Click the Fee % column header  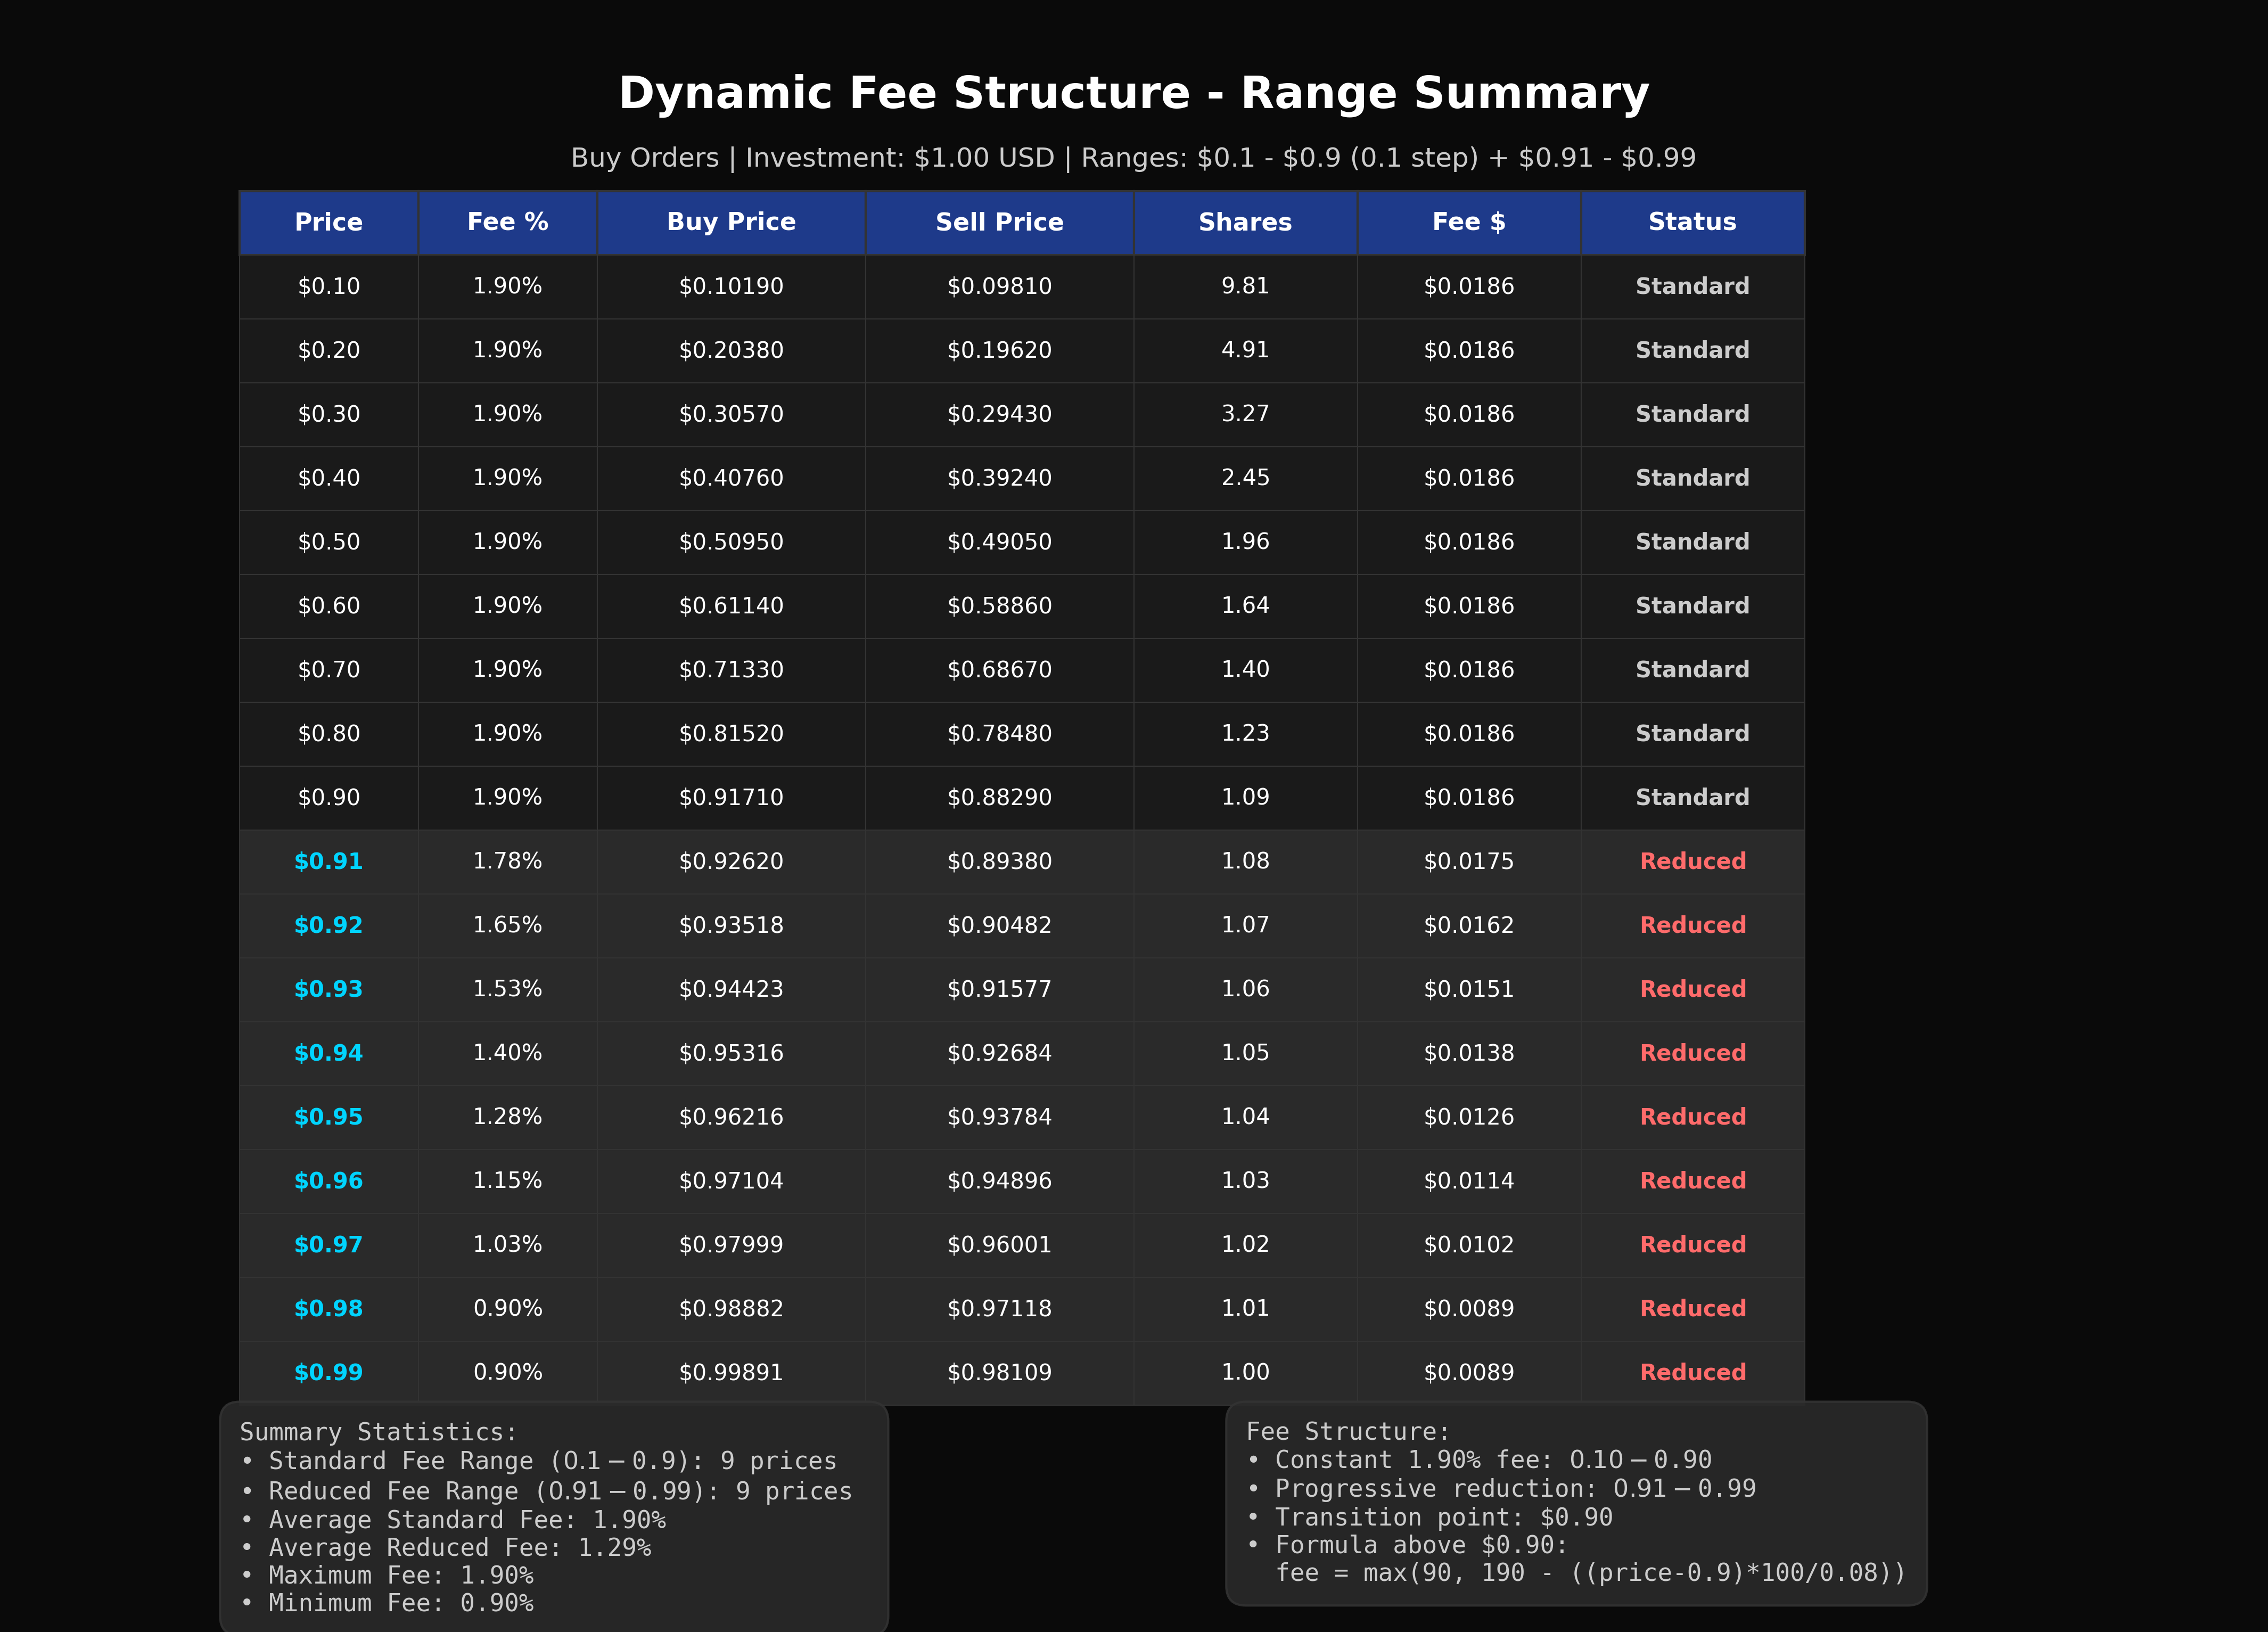click(507, 222)
